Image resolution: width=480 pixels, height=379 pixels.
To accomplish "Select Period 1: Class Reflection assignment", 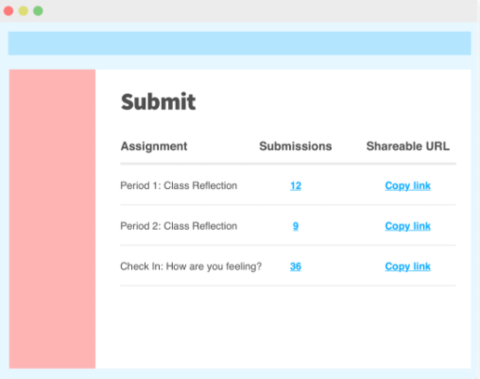I will tap(179, 185).
